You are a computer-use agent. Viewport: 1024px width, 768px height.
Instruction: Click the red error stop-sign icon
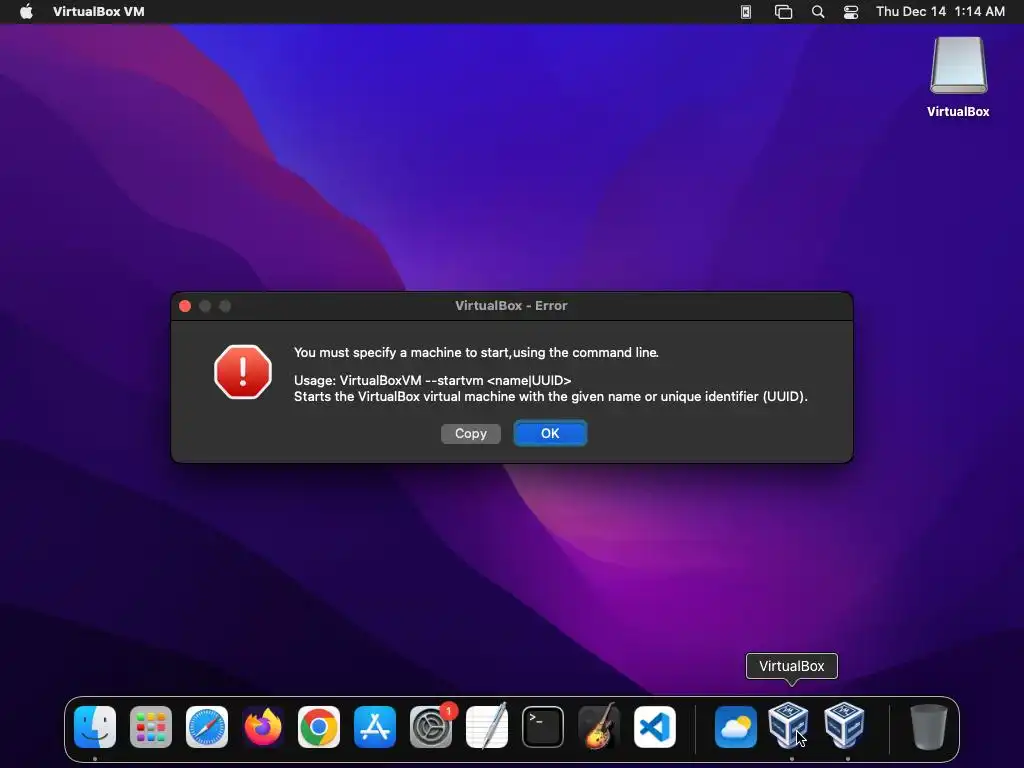243,372
